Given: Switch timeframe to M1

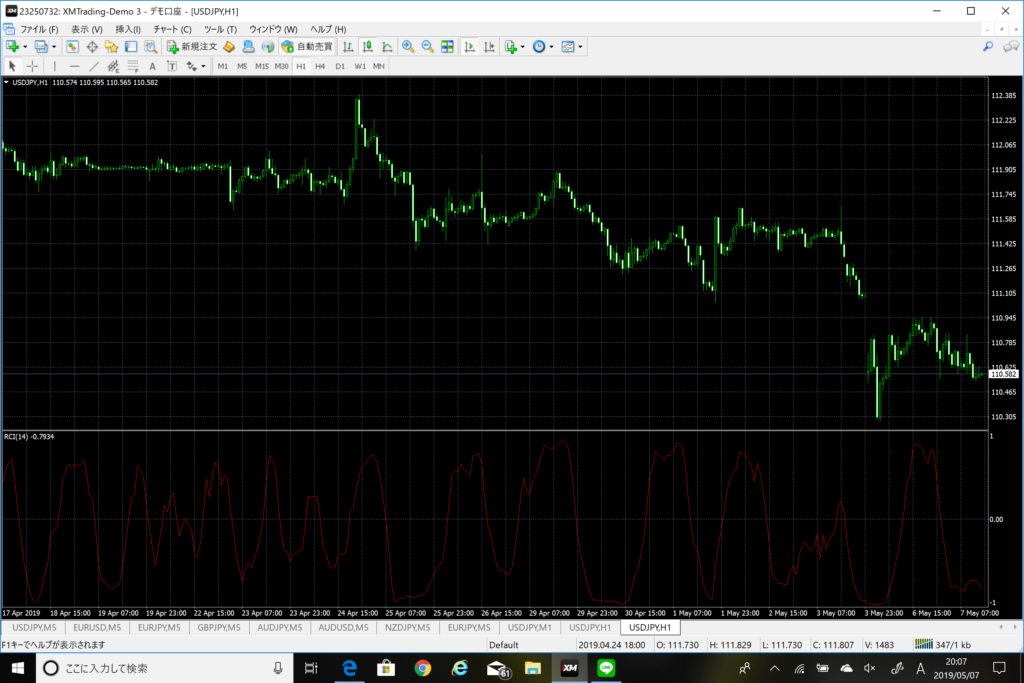Looking at the screenshot, I should 223,66.
